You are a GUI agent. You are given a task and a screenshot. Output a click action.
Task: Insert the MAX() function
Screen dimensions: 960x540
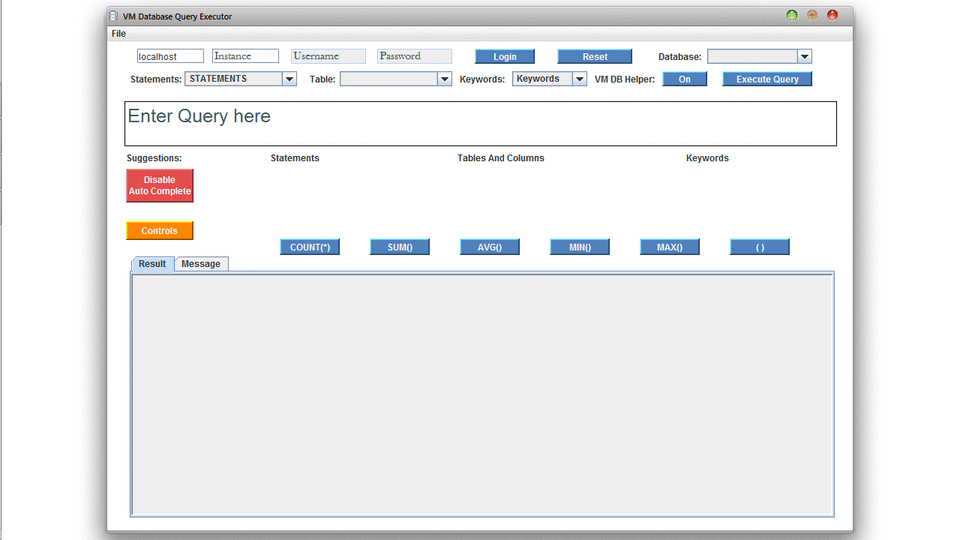point(669,247)
